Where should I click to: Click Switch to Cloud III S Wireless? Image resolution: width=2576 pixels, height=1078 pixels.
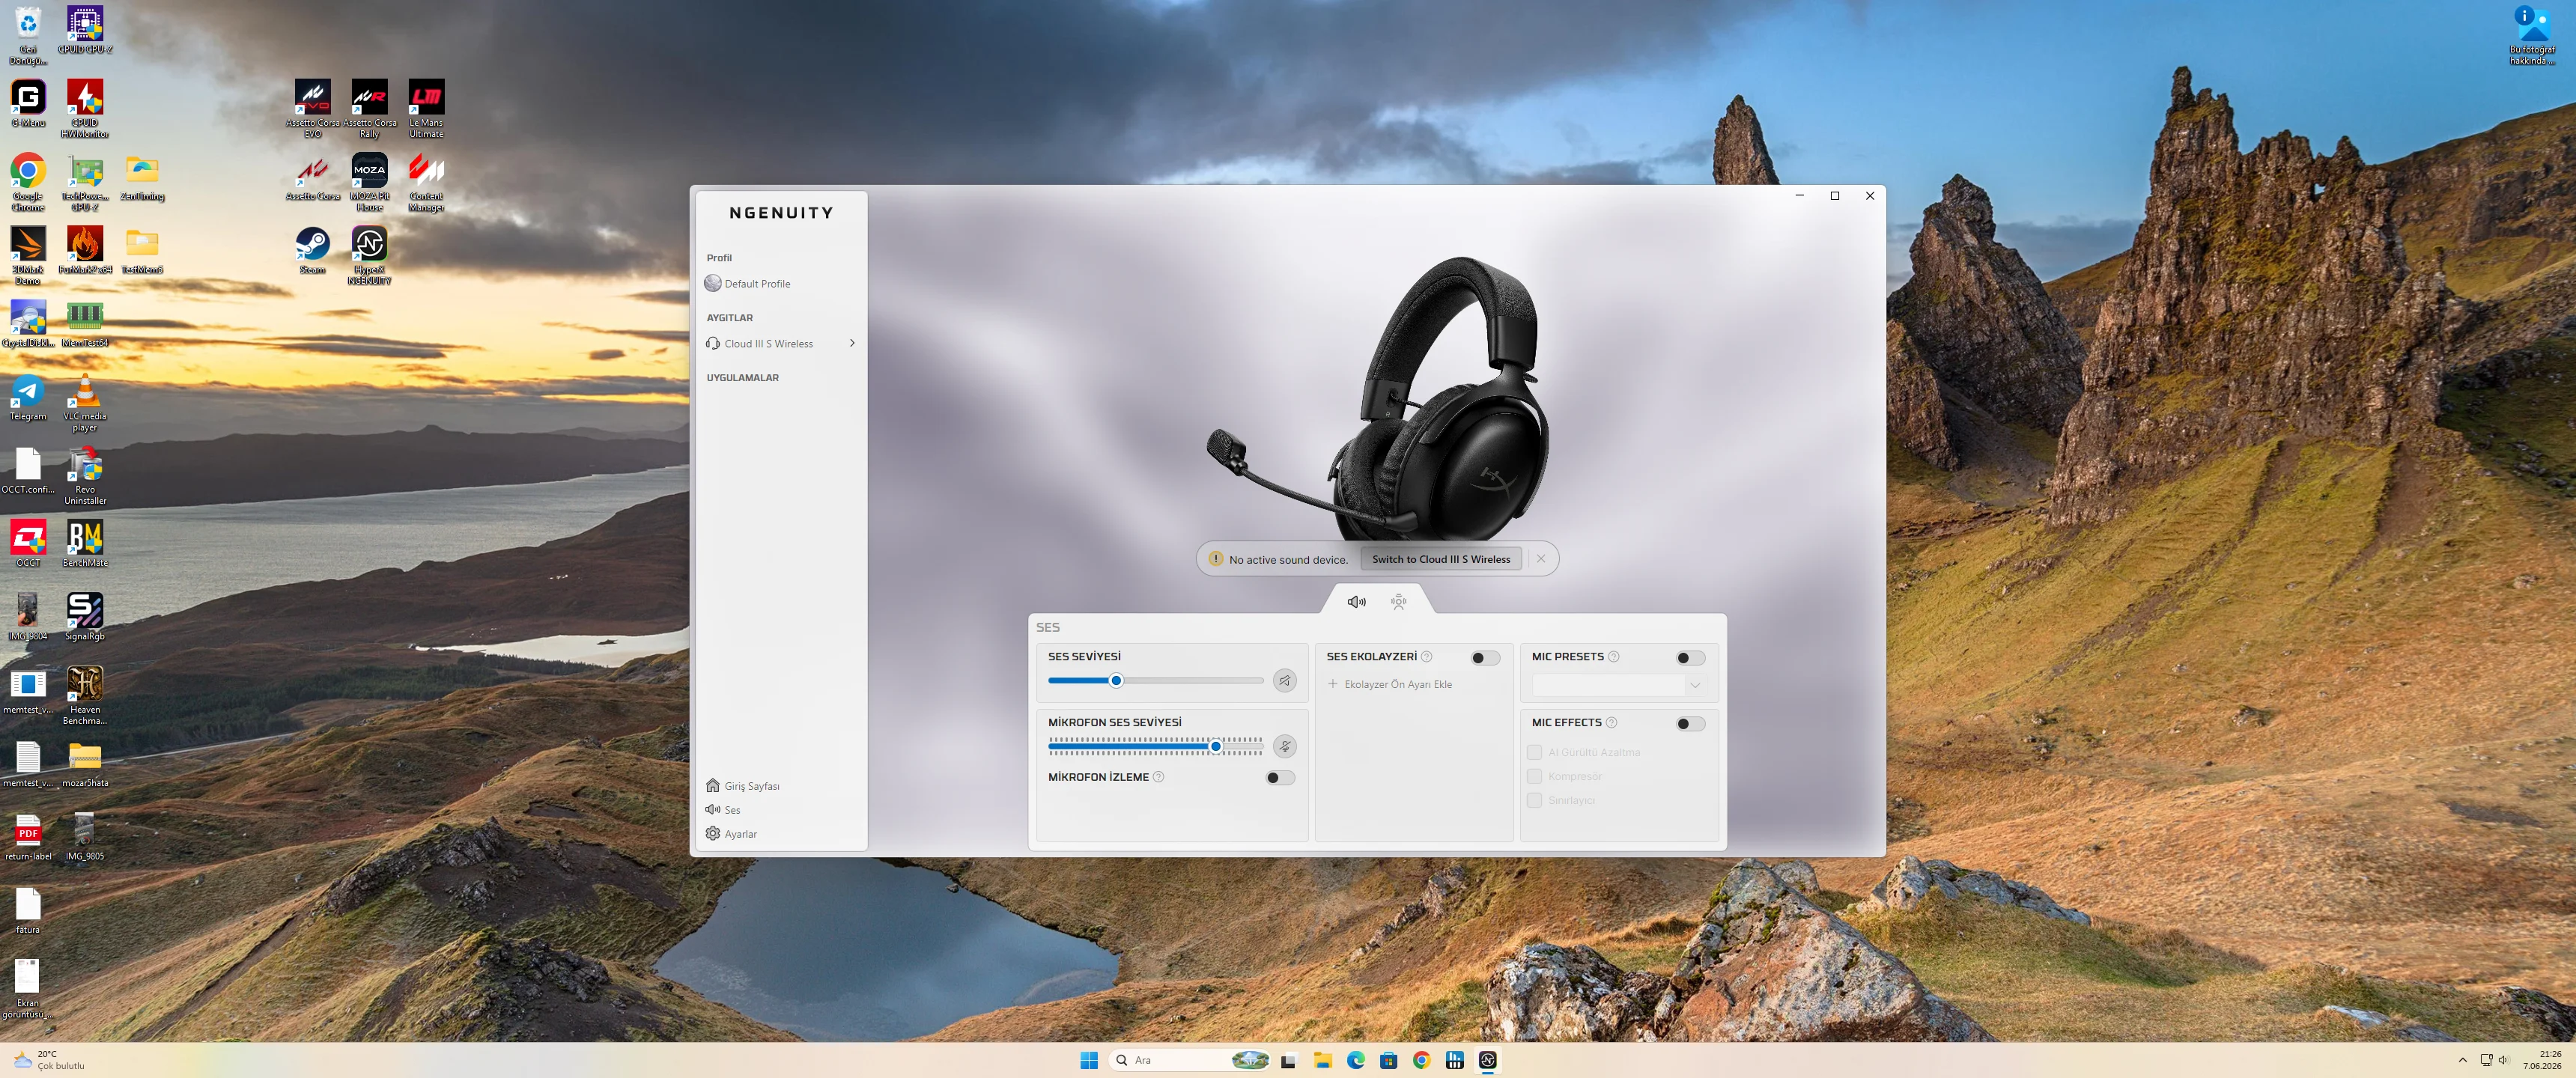(1441, 559)
